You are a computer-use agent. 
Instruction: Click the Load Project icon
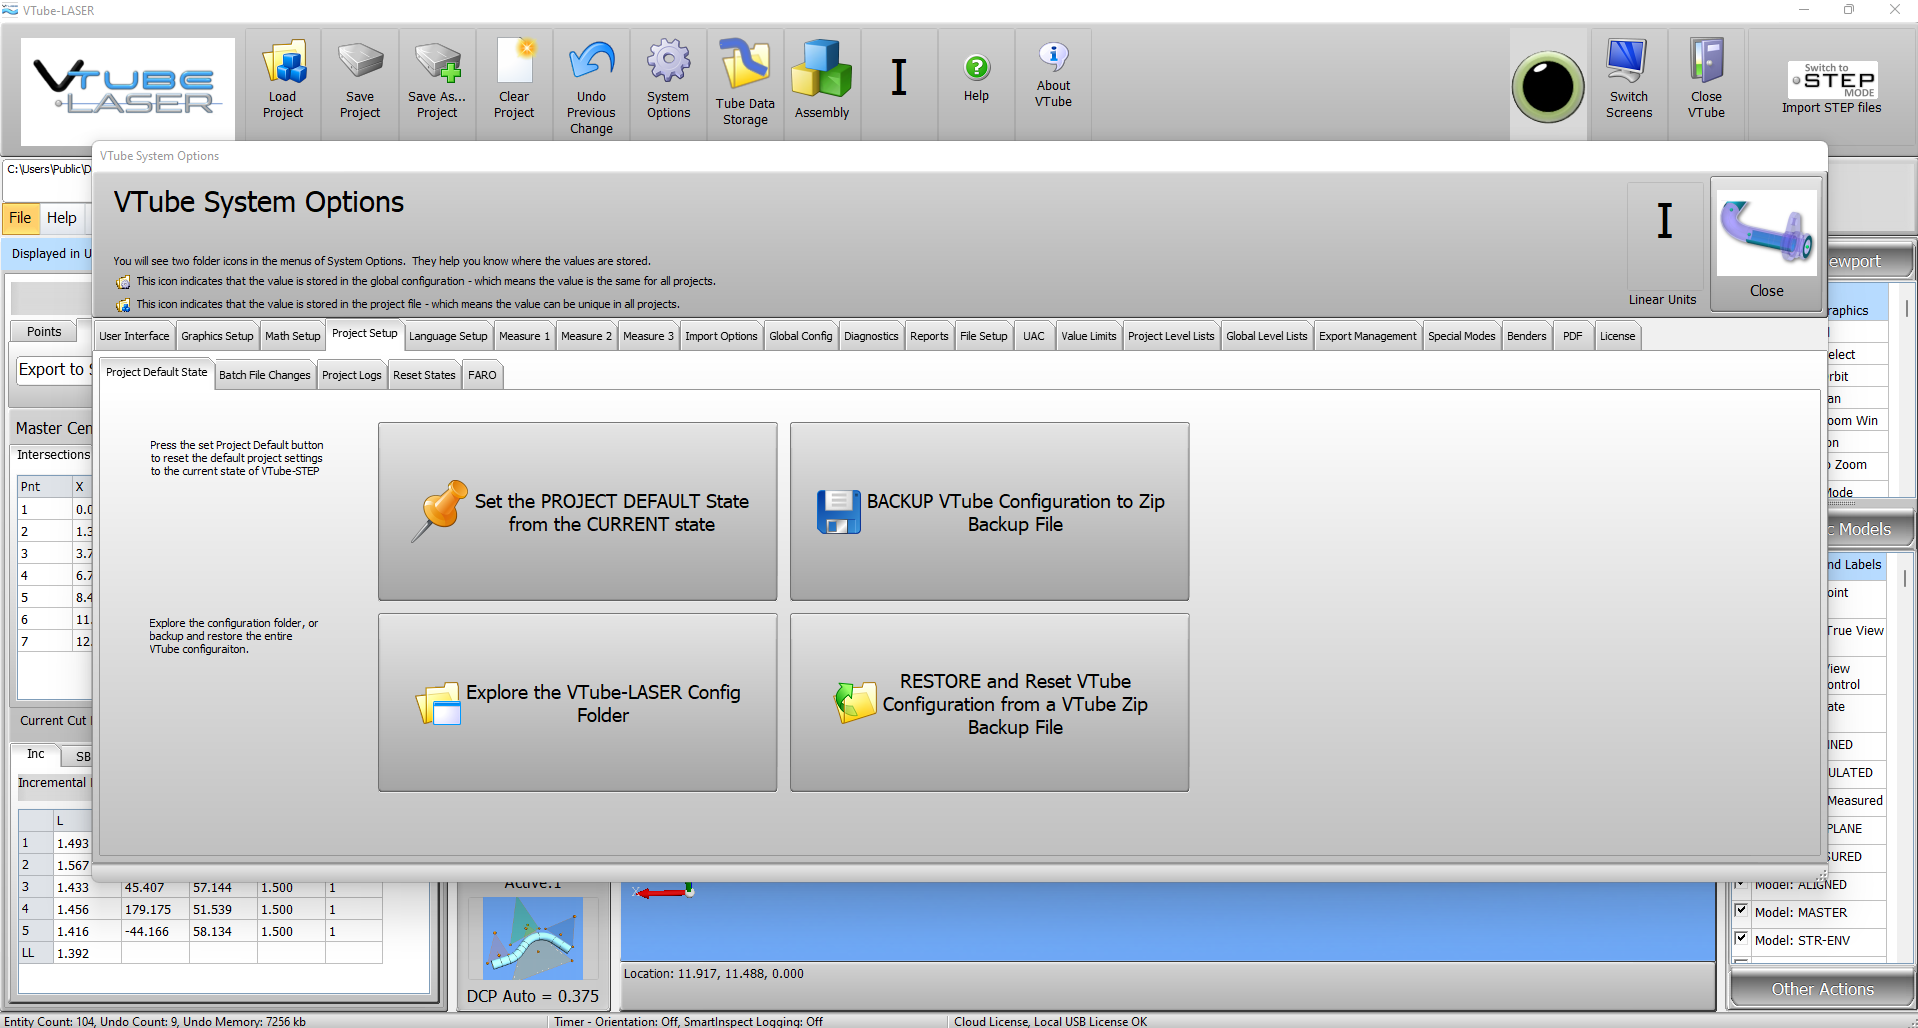point(283,64)
